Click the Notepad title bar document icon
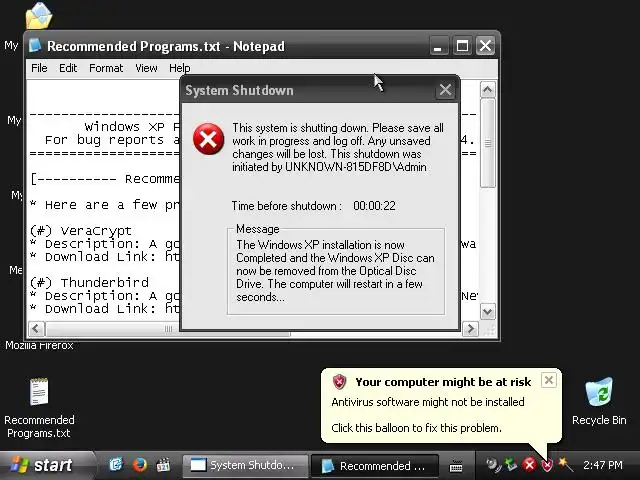Screen dimensions: 640x480 [x=35, y=46]
